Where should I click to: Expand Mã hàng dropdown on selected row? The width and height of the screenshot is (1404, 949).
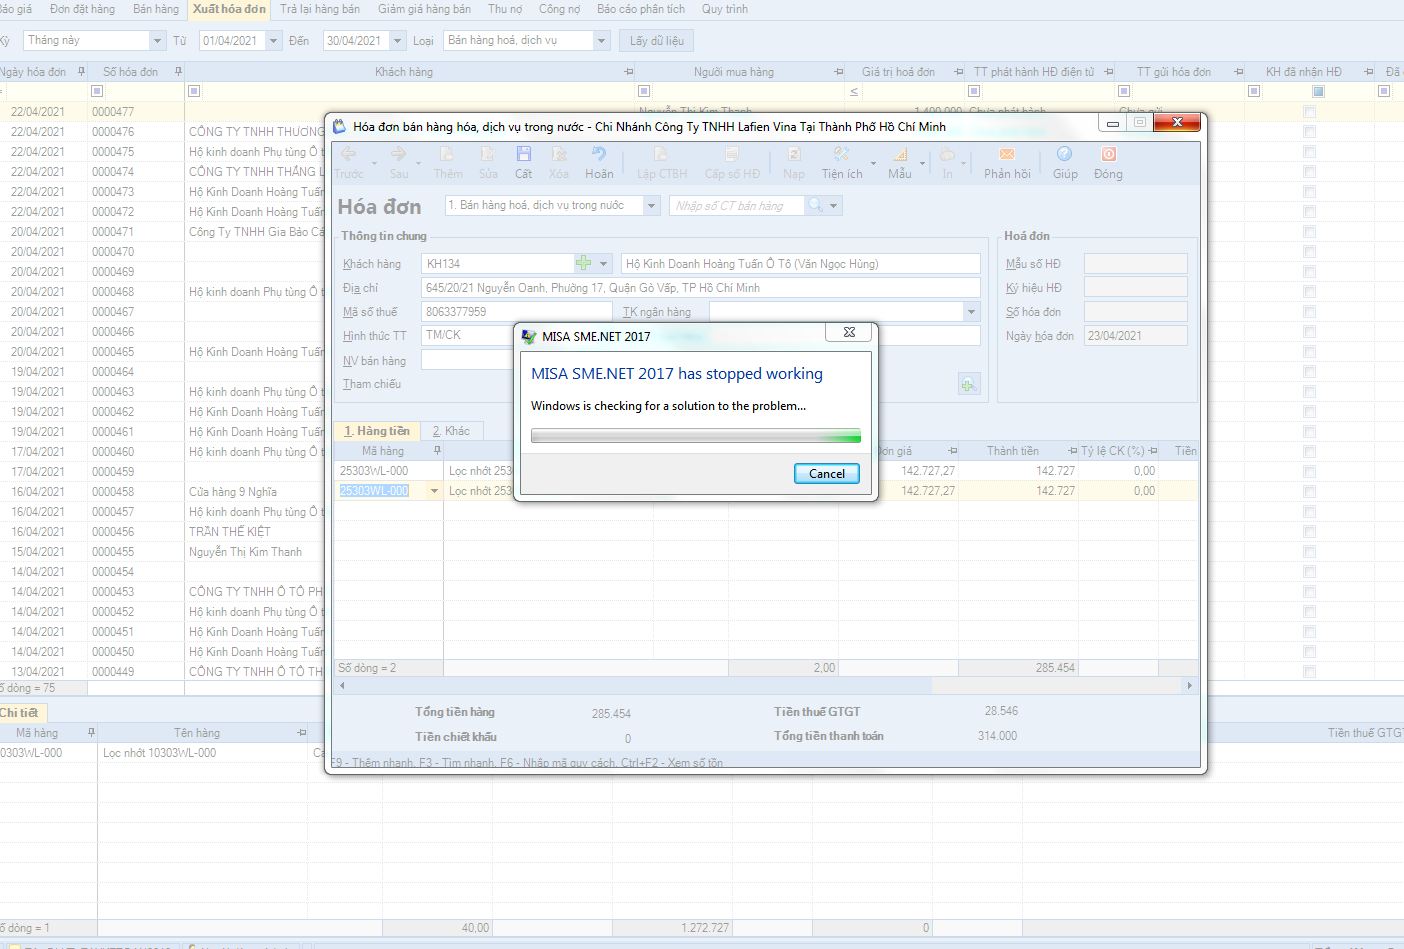coord(434,491)
